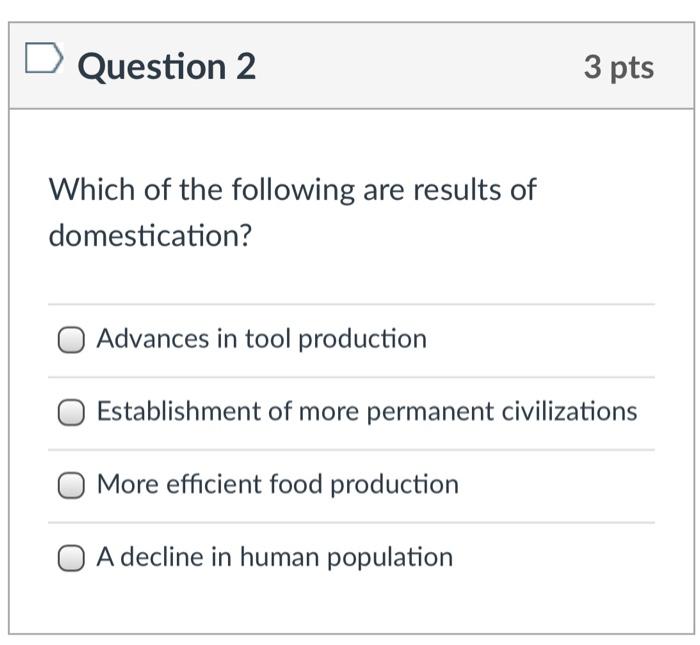This screenshot has height=645, width=700.
Task: Click the 'Question 2' heading
Action: (x=166, y=67)
